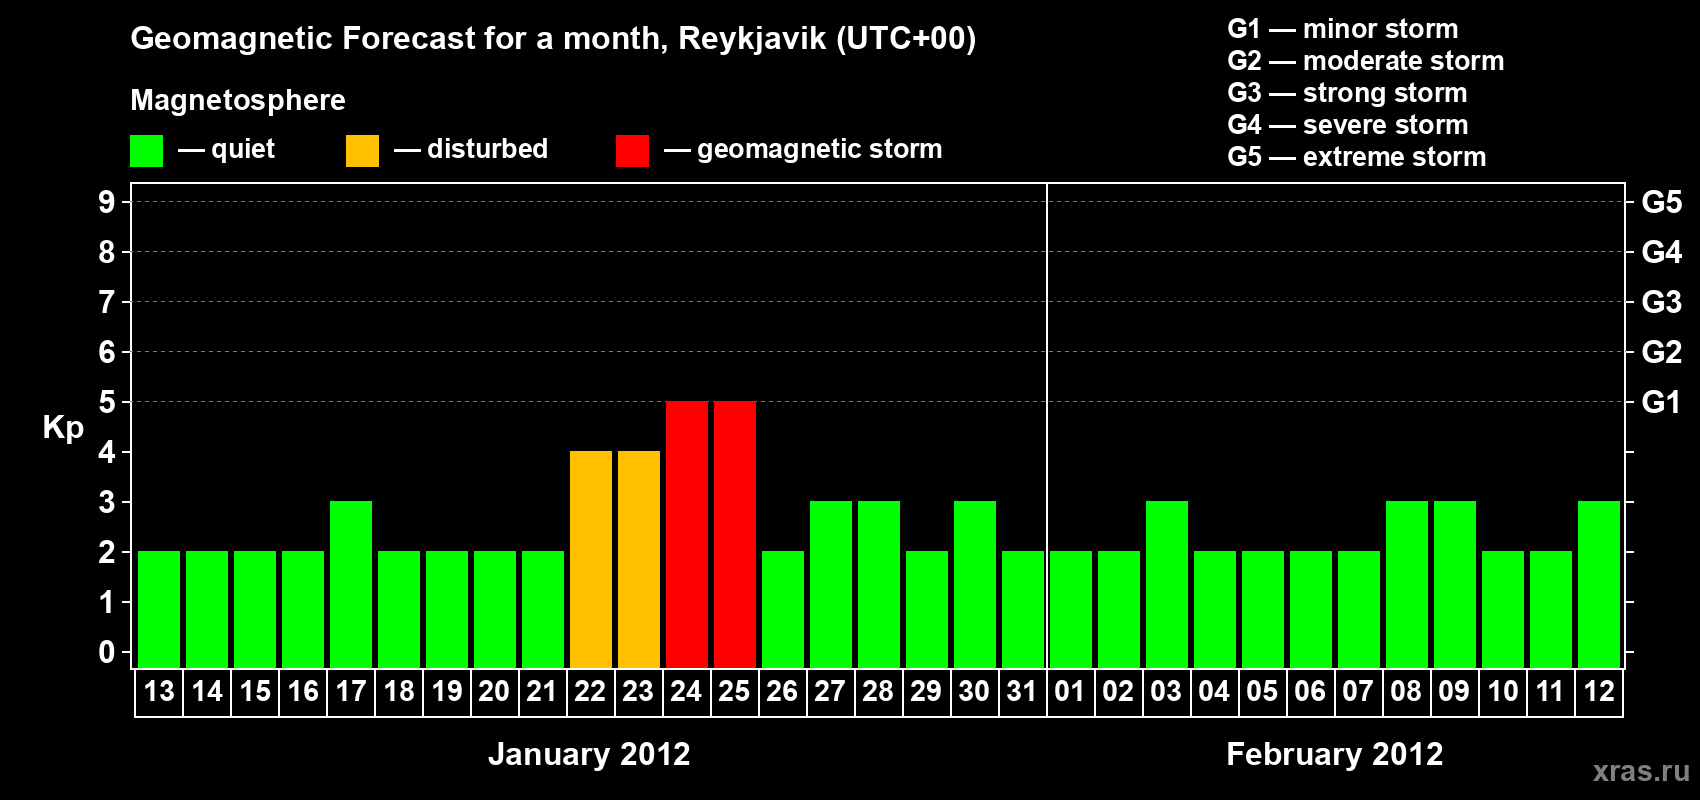Click Kp axis value '0'
The image size is (1700, 800).
coord(107,652)
